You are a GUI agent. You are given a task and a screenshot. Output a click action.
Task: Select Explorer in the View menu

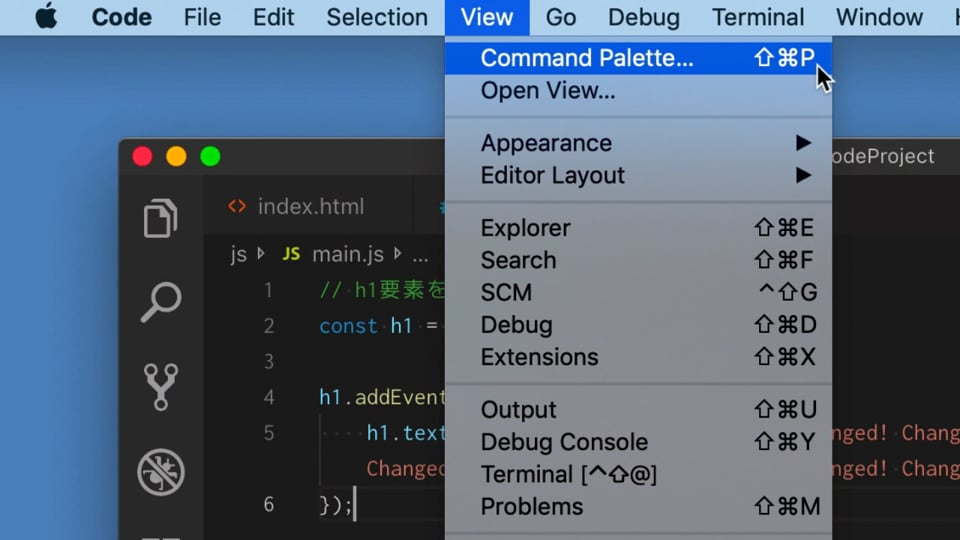point(638,228)
